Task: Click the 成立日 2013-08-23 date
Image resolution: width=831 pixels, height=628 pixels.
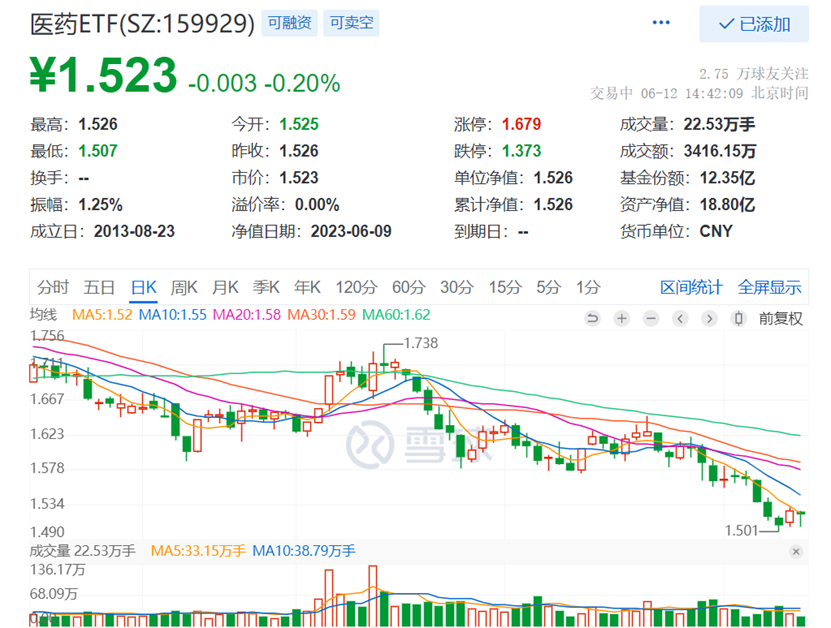Action: pos(134,231)
